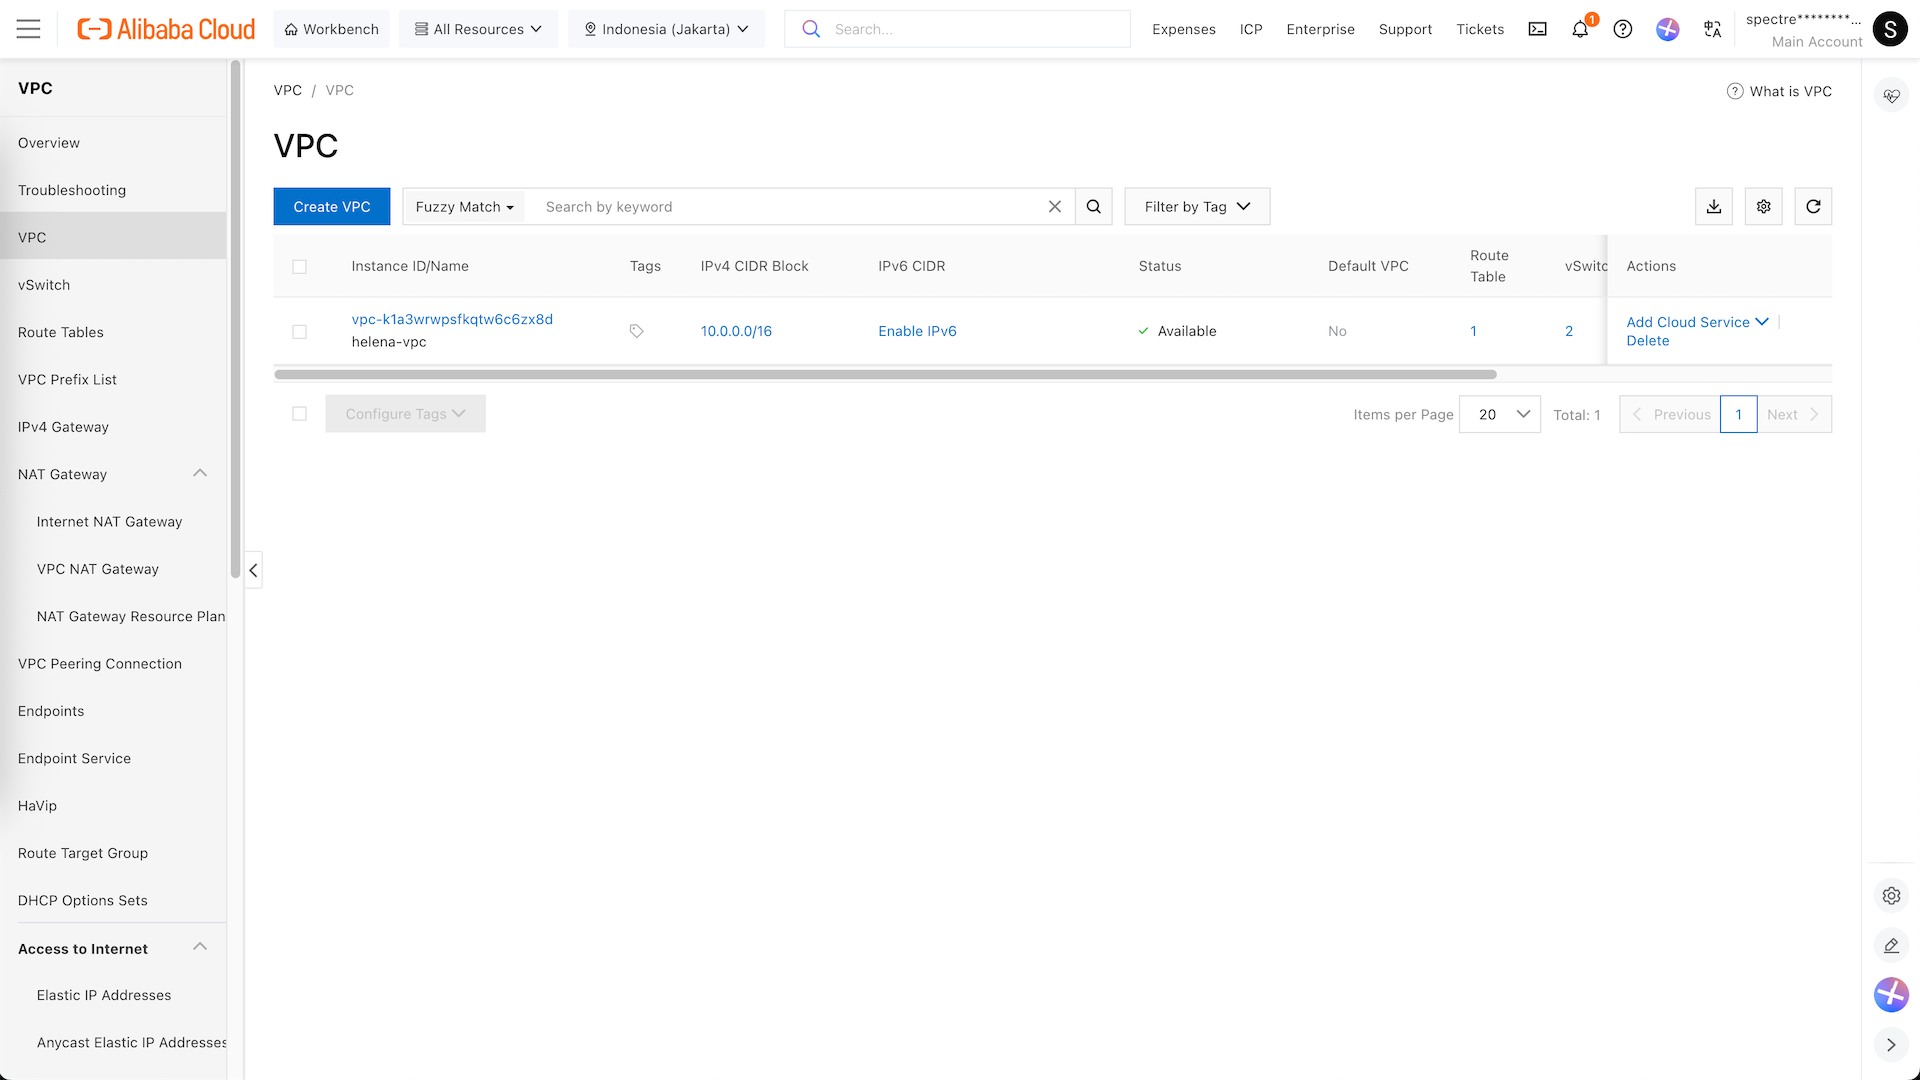Download the VPC list via export icon
1920x1080 pixels.
[x=1713, y=206]
